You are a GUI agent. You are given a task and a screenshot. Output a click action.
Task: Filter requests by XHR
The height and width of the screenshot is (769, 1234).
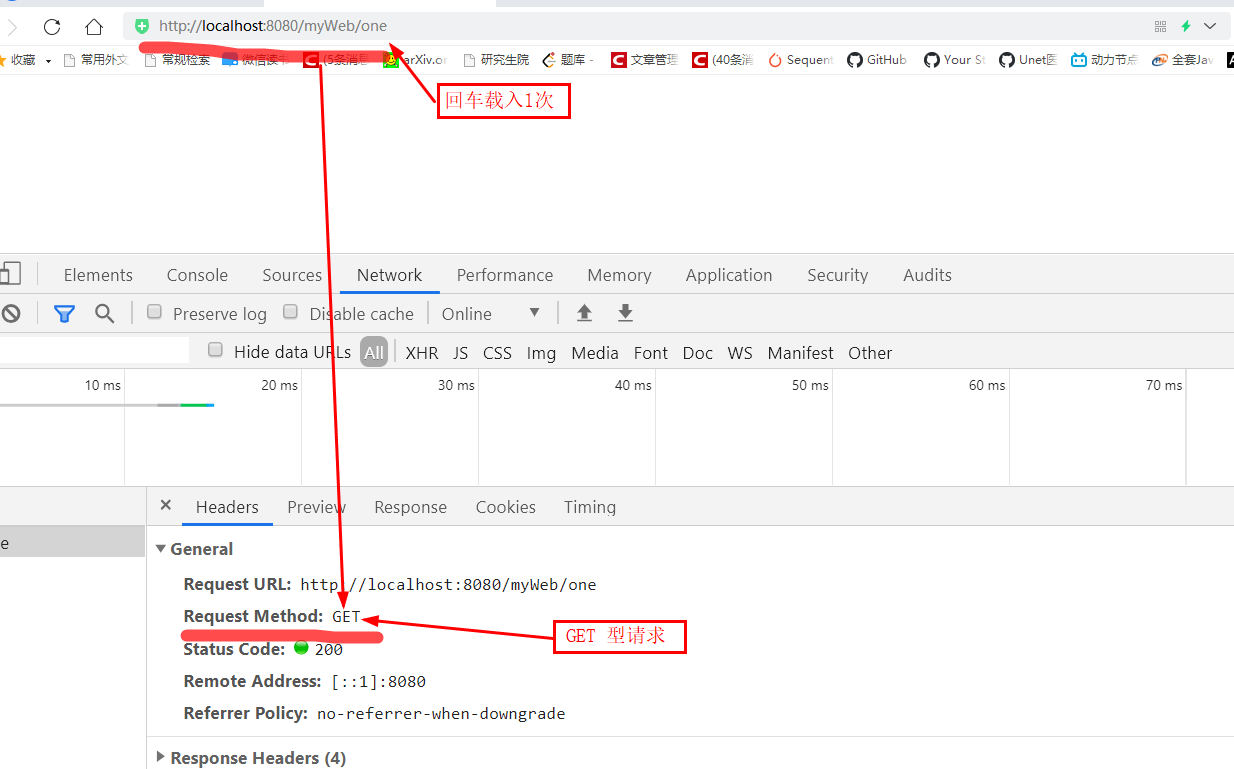coord(422,353)
